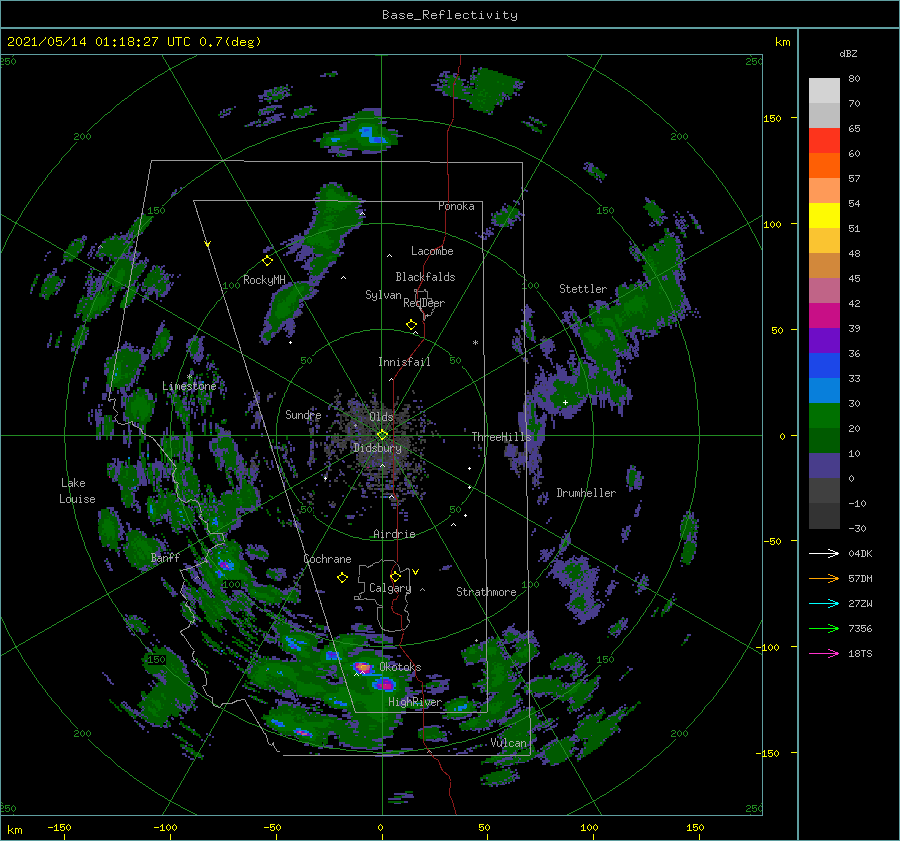Screen dimensions: 900x841
Task: Click the Innisfail label
Action: 404,362
